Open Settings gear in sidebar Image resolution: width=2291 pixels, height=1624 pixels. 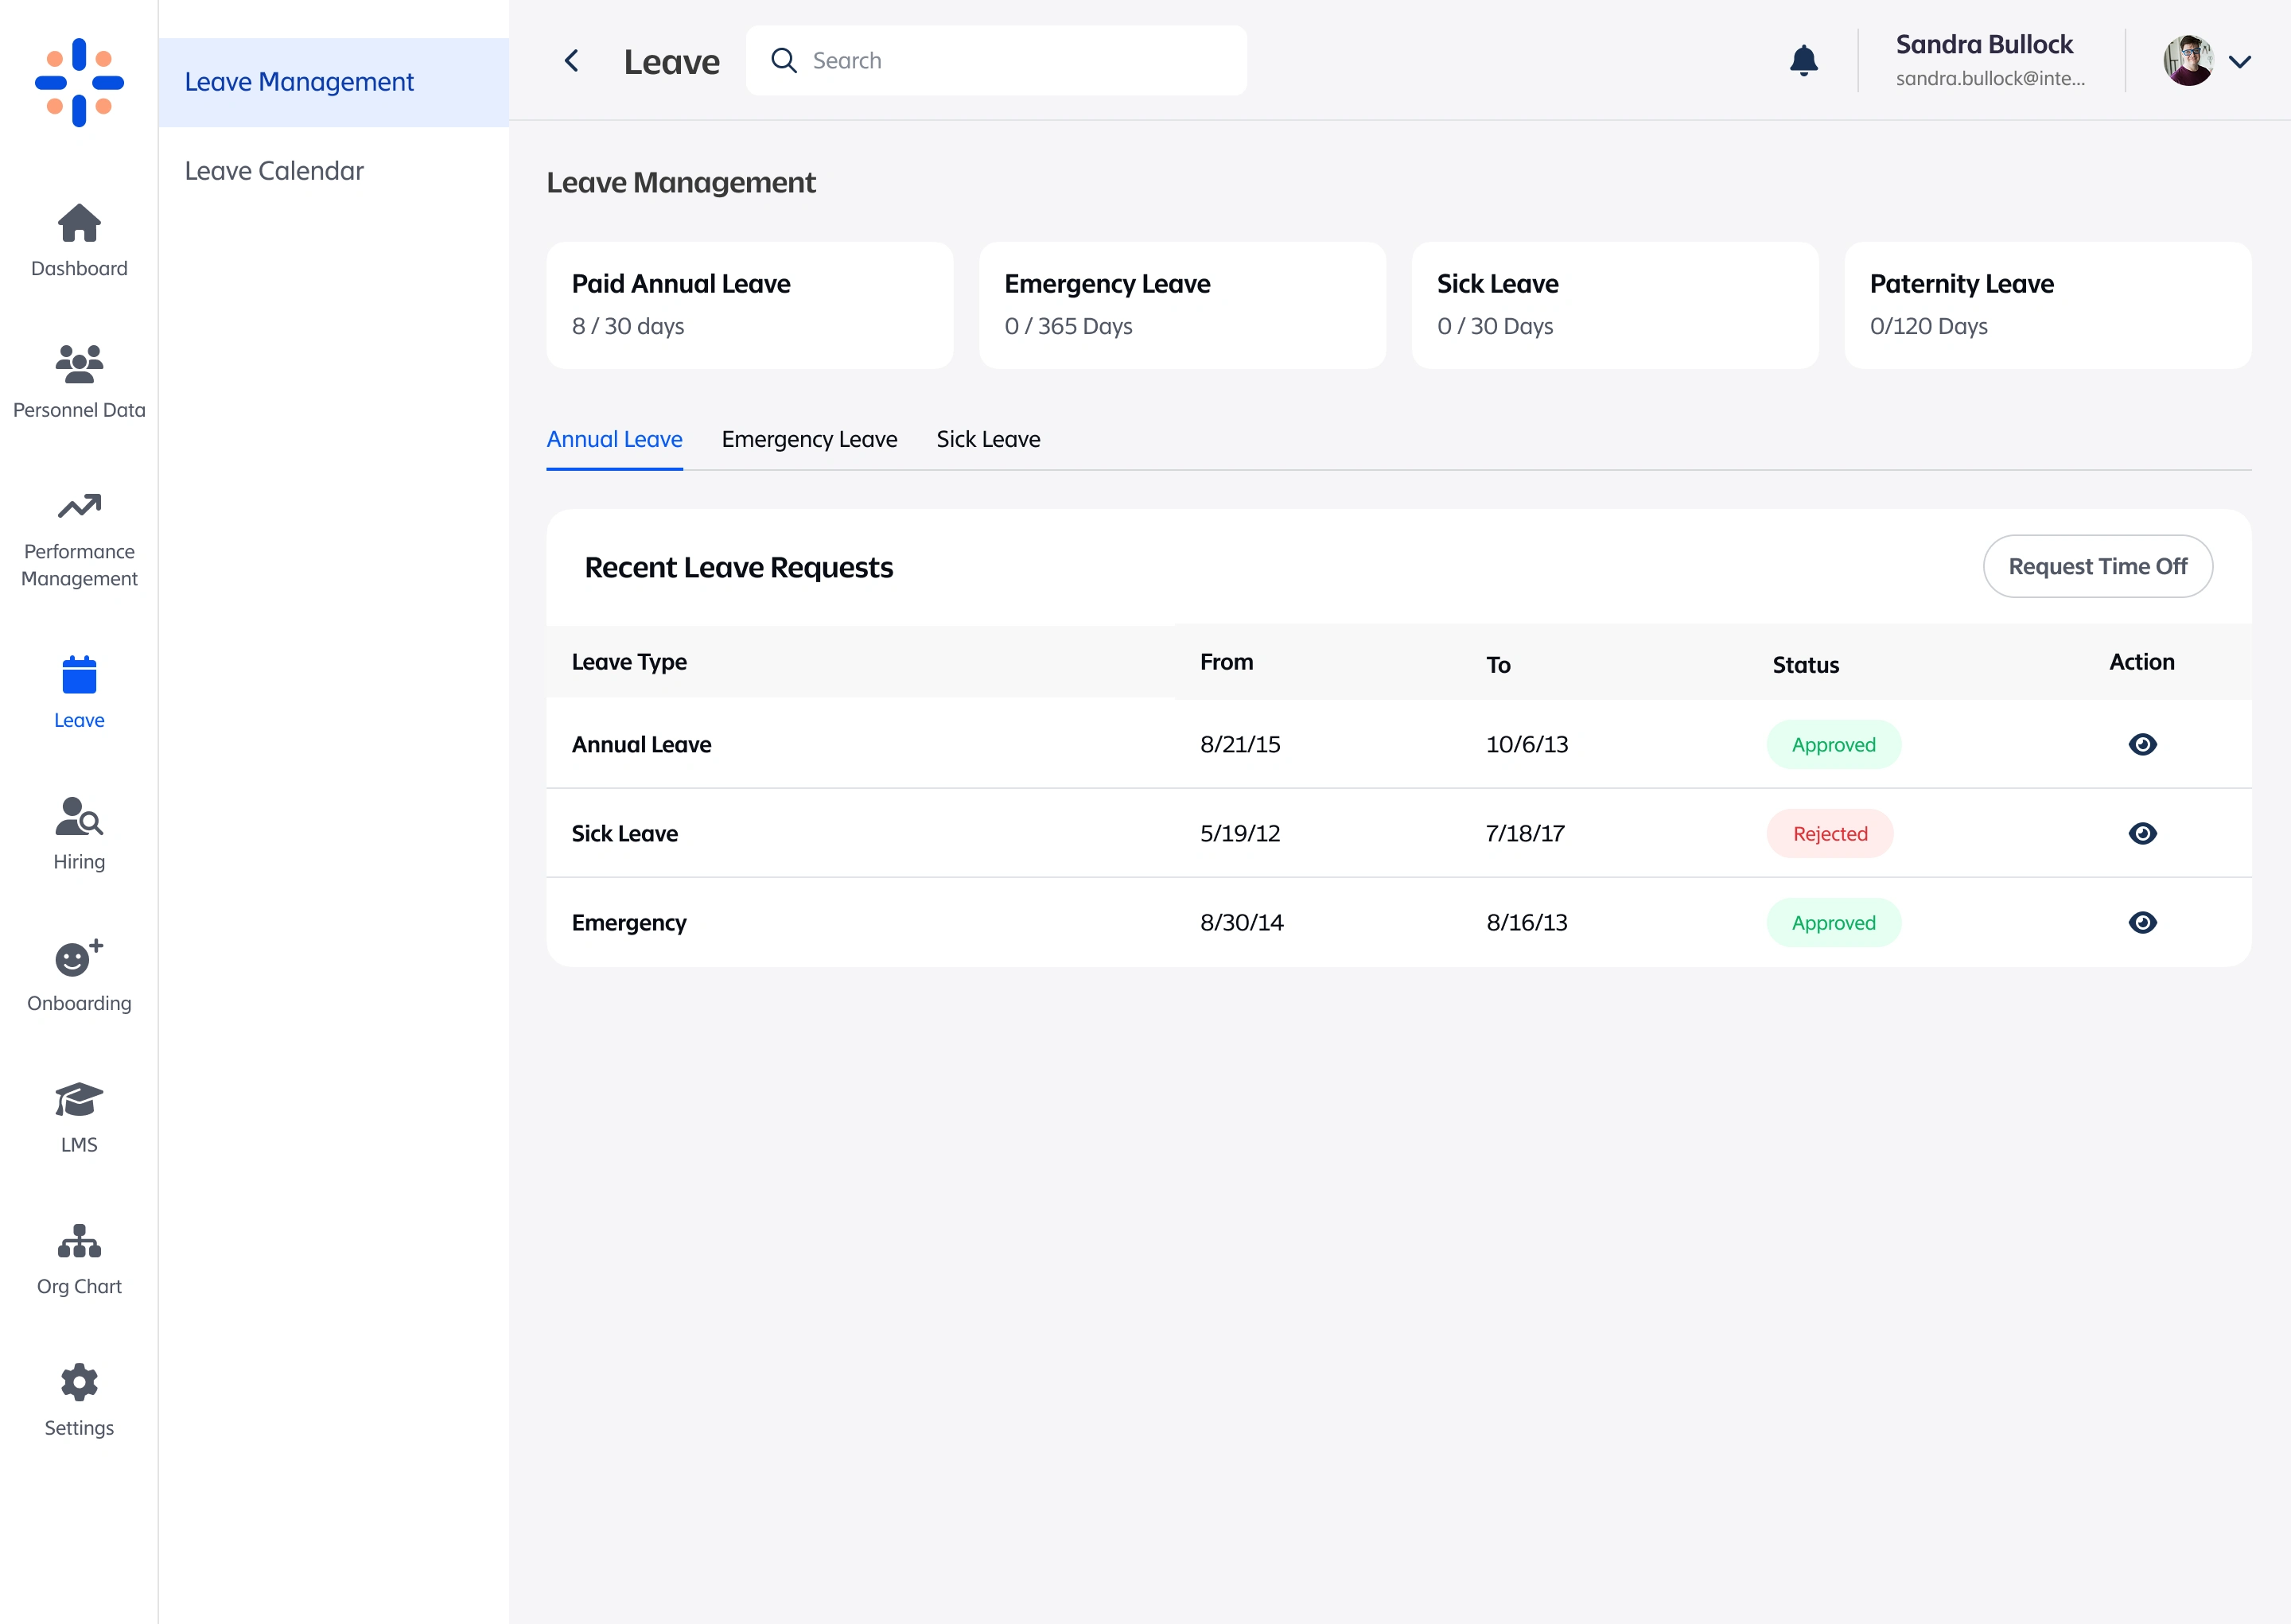pos(79,1383)
